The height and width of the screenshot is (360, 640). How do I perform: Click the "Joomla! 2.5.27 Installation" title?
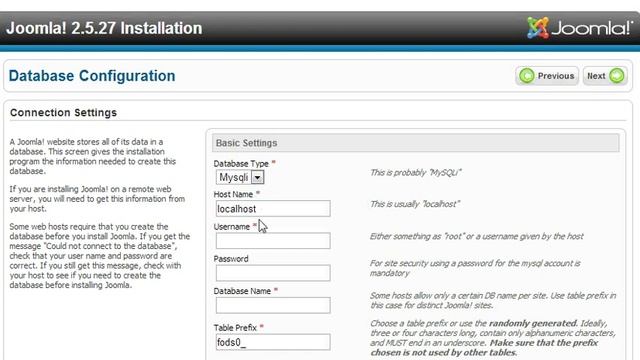point(104,28)
